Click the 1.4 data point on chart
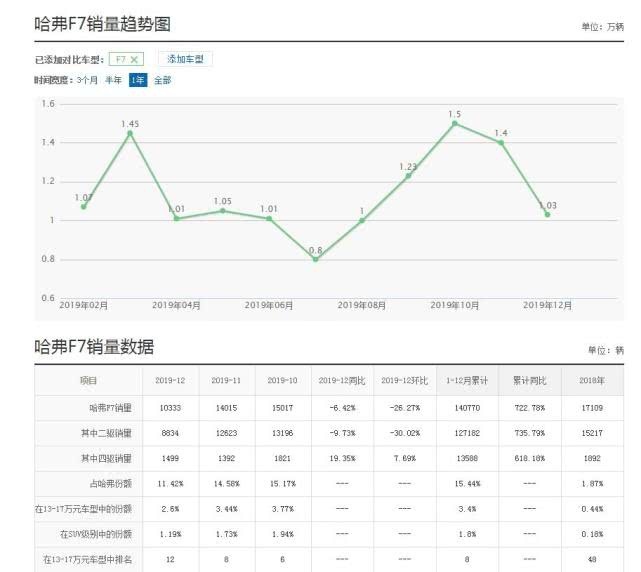 coord(501,143)
